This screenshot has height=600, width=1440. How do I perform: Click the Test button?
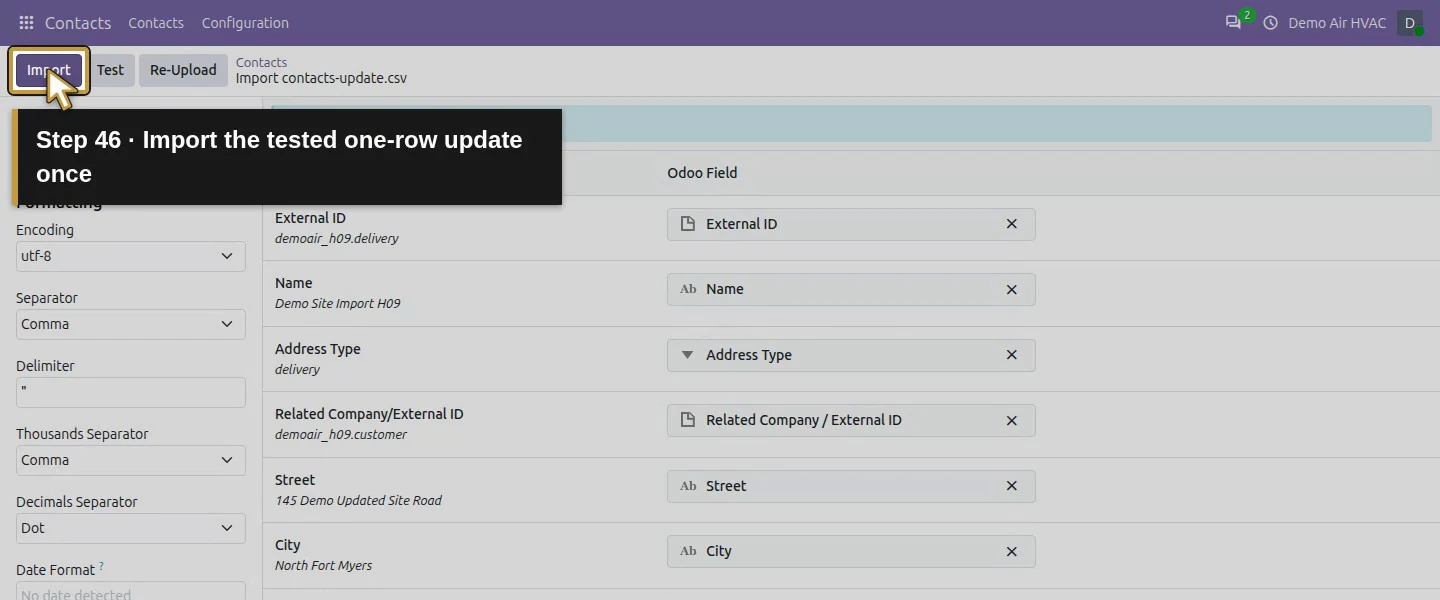tap(110, 70)
